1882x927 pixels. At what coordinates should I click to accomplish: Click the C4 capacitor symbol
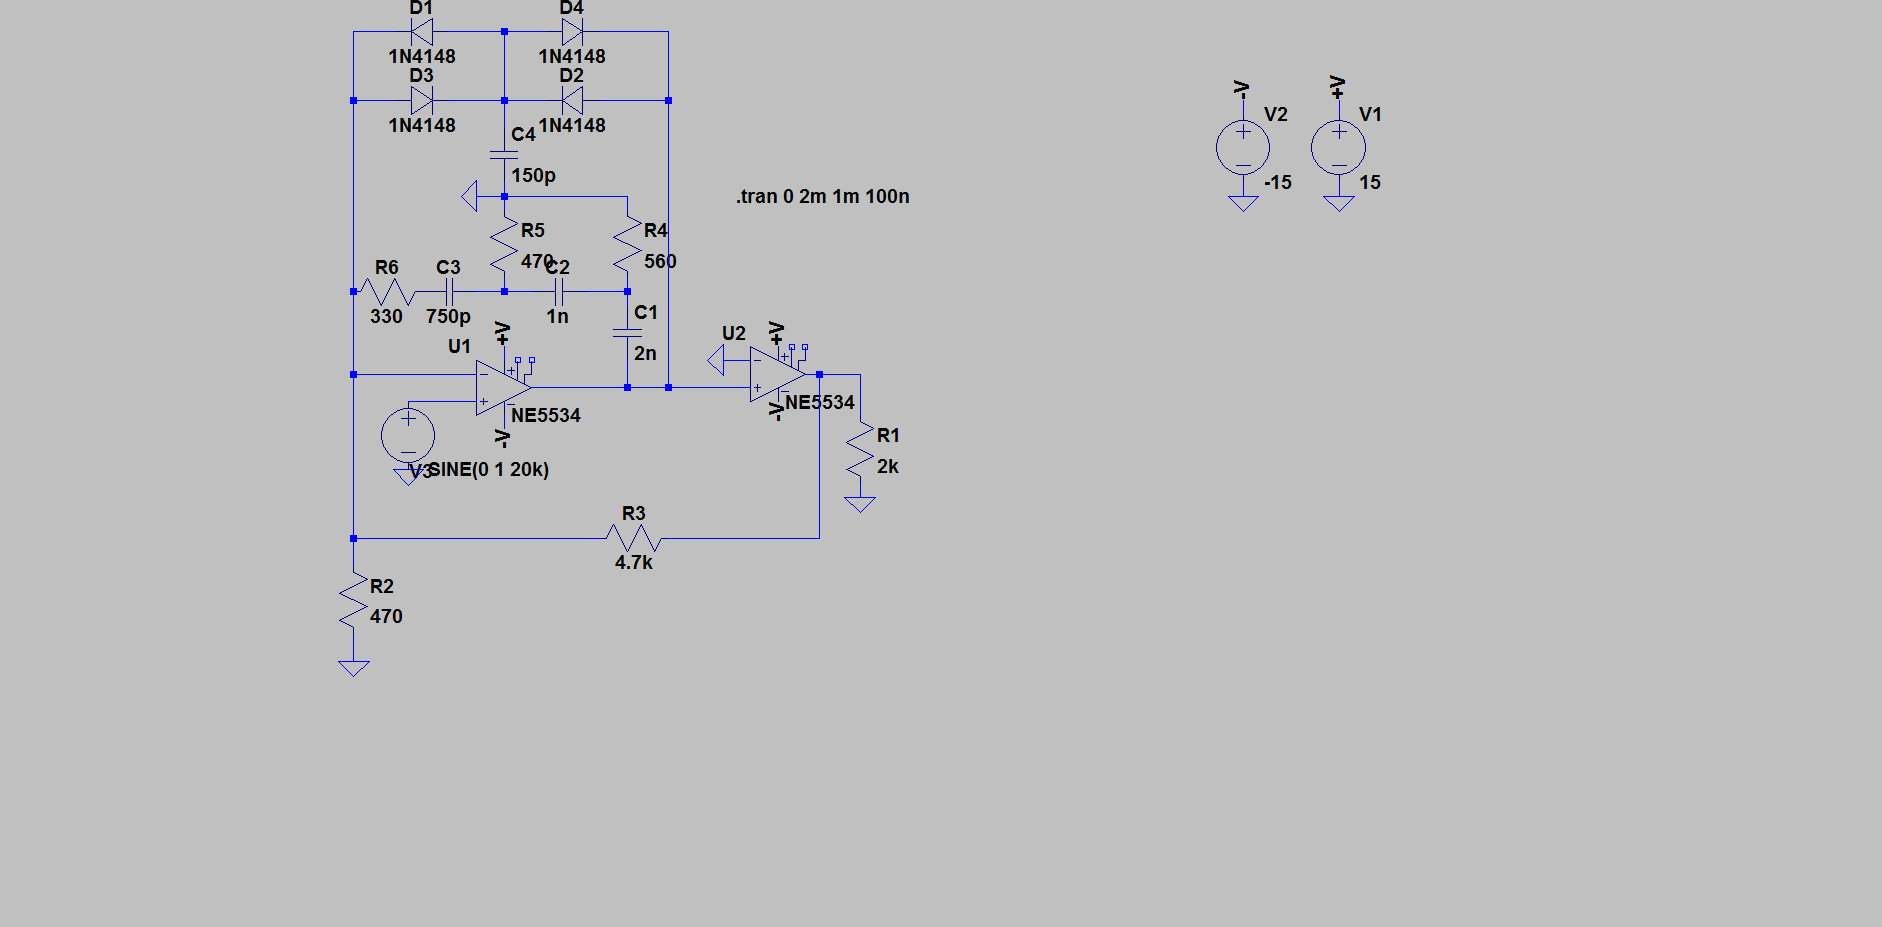click(x=504, y=155)
